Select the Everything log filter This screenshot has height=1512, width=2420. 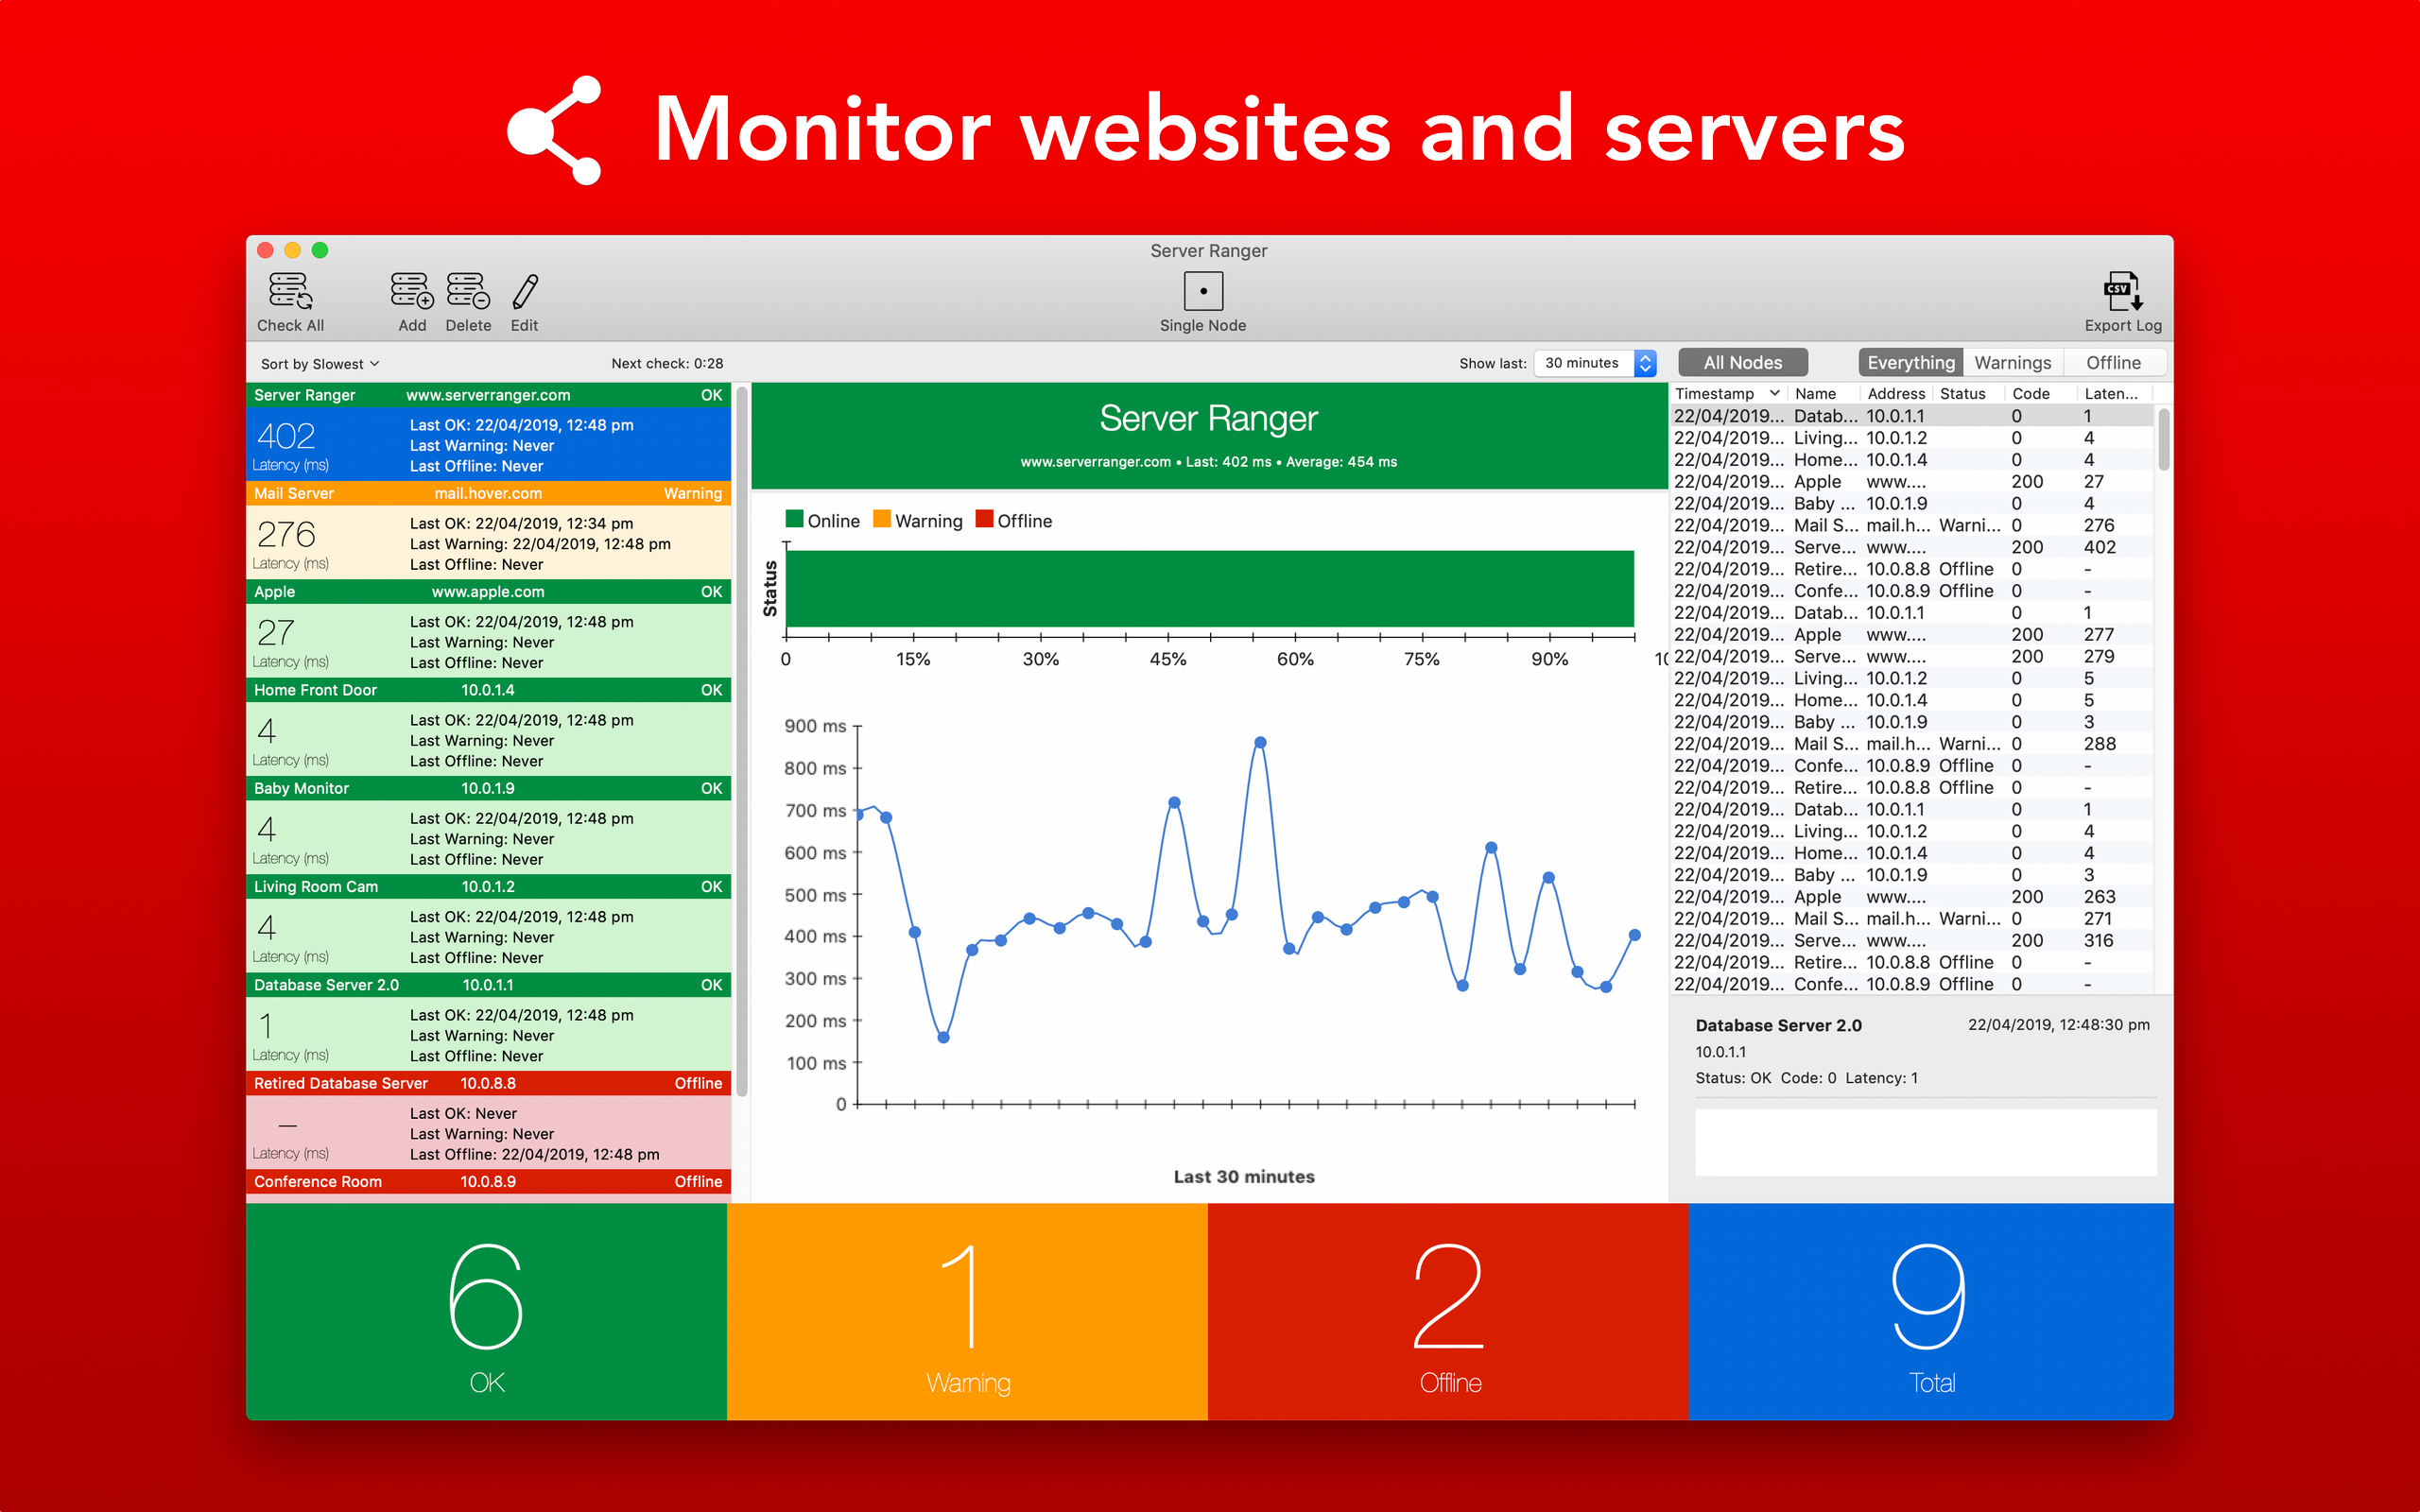tap(1910, 363)
